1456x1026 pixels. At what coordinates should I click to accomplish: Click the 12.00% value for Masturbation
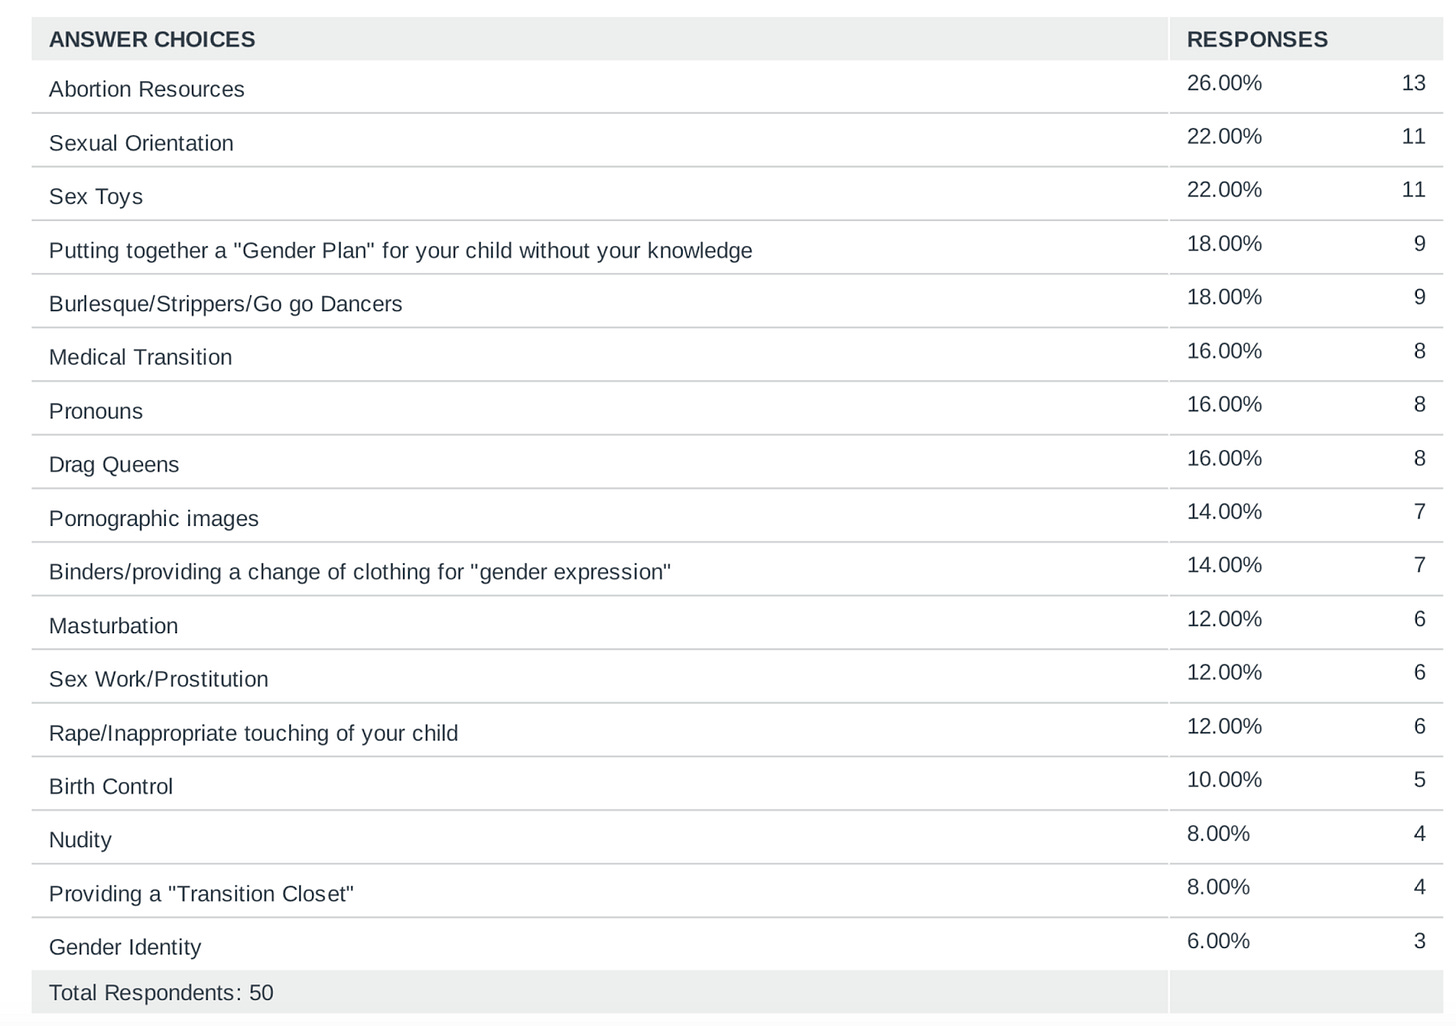click(x=1224, y=619)
